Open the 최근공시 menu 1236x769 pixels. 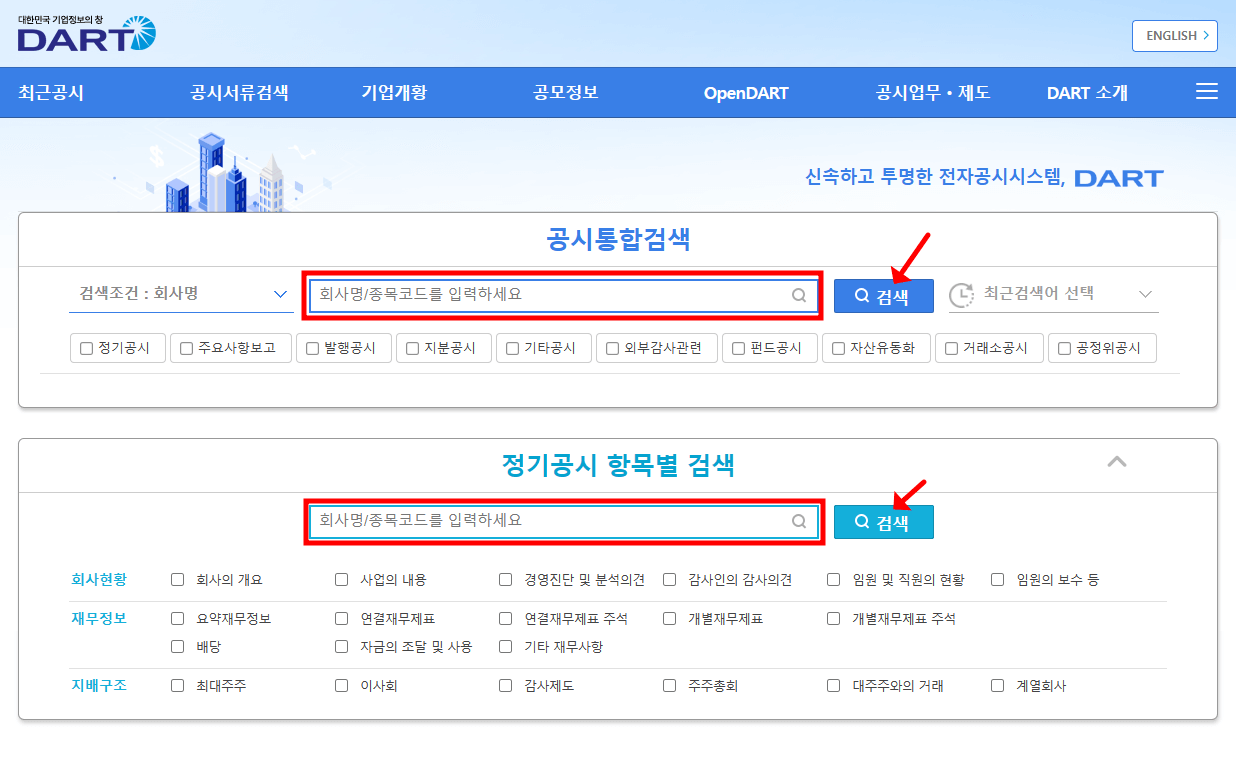coord(51,93)
